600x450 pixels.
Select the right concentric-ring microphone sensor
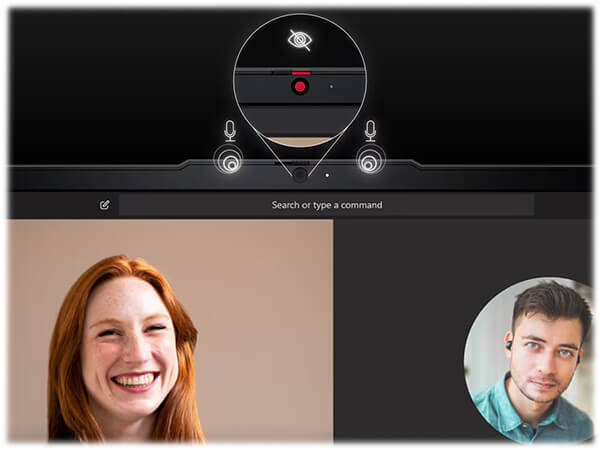point(371,160)
